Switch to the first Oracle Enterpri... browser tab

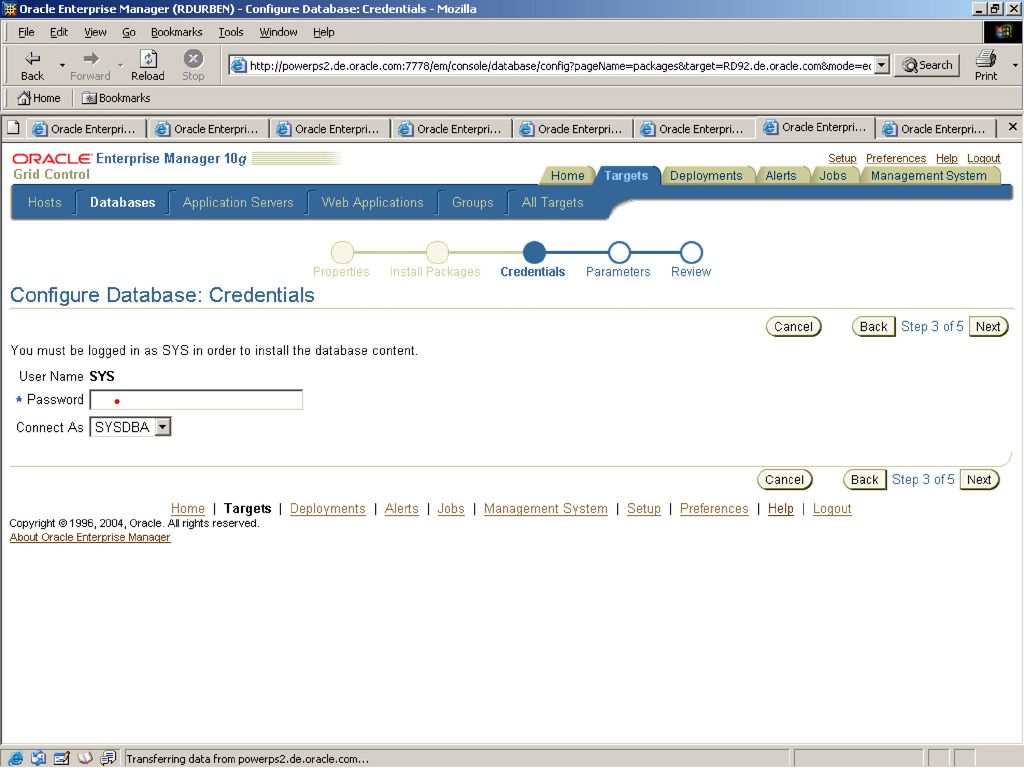[x=85, y=129]
